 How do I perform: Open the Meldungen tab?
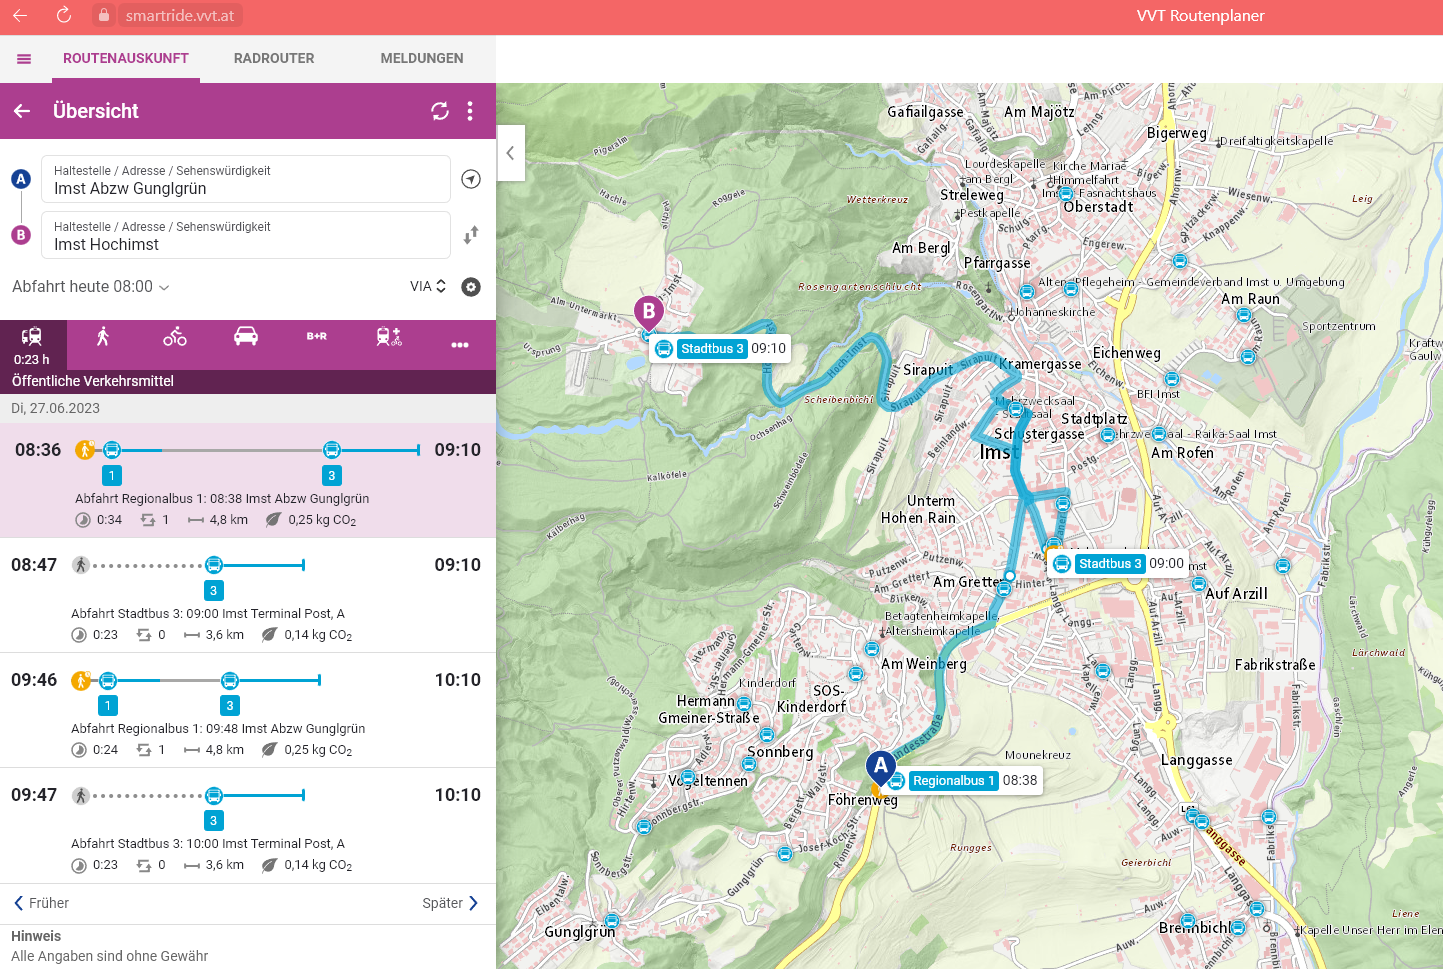(421, 59)
